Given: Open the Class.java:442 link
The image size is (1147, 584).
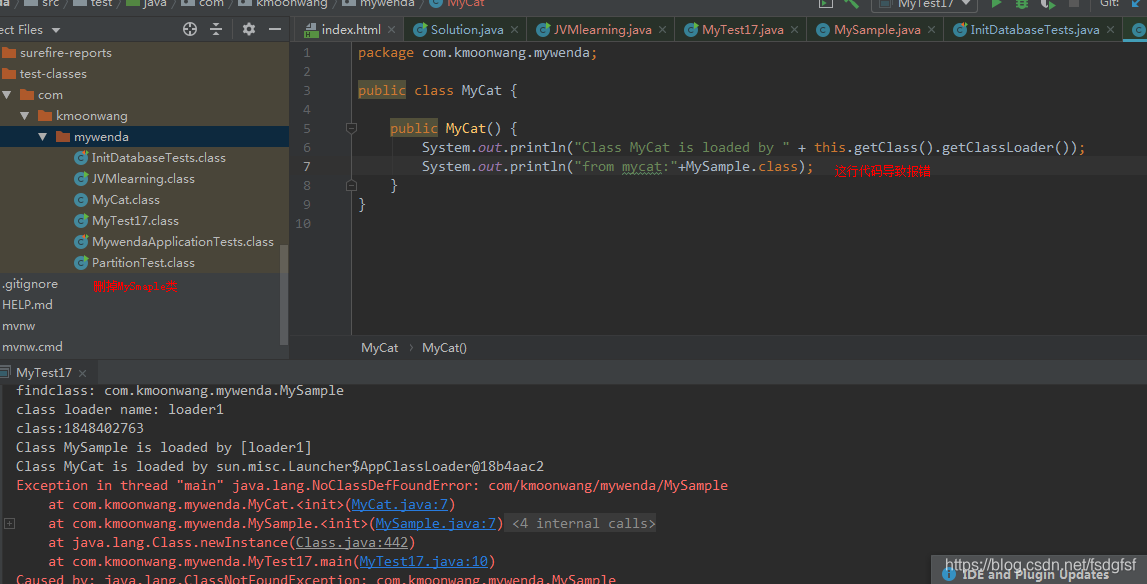Looking at the screenshot, I should click(x=352, y=542).
